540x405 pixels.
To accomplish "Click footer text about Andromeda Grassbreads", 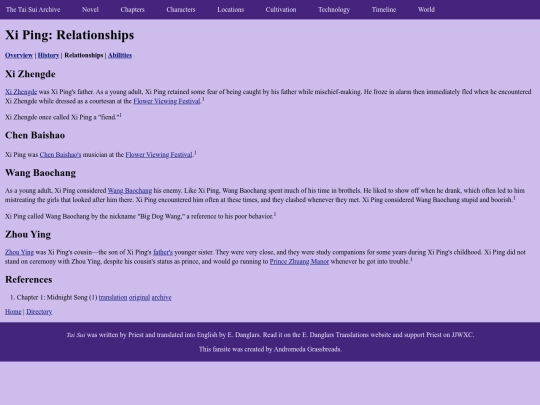I will pyautogui.click(x=270, y=349).
